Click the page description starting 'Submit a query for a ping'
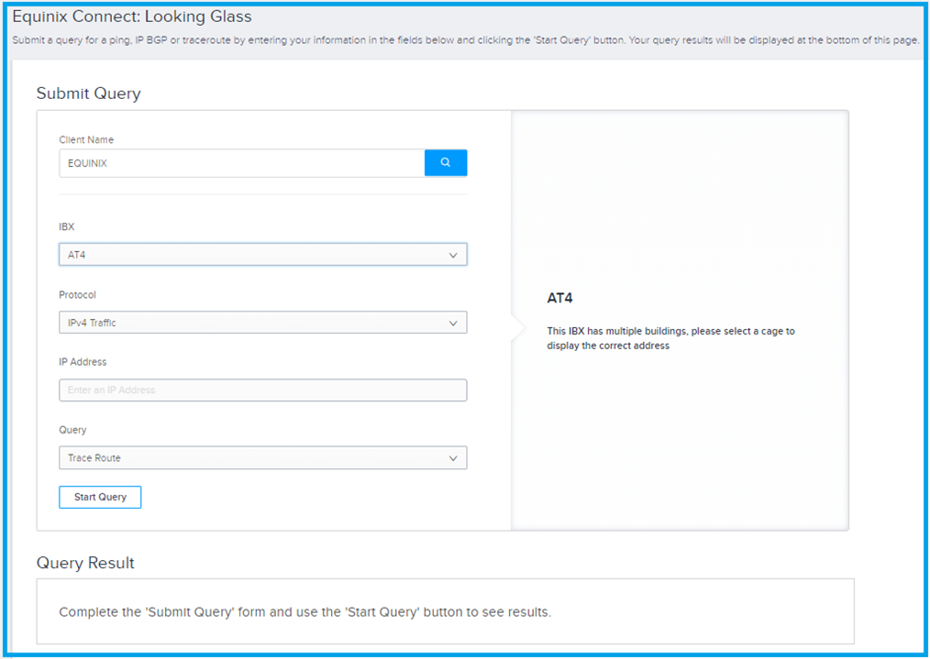The image size is (930, 659). [x=466, y=40]
